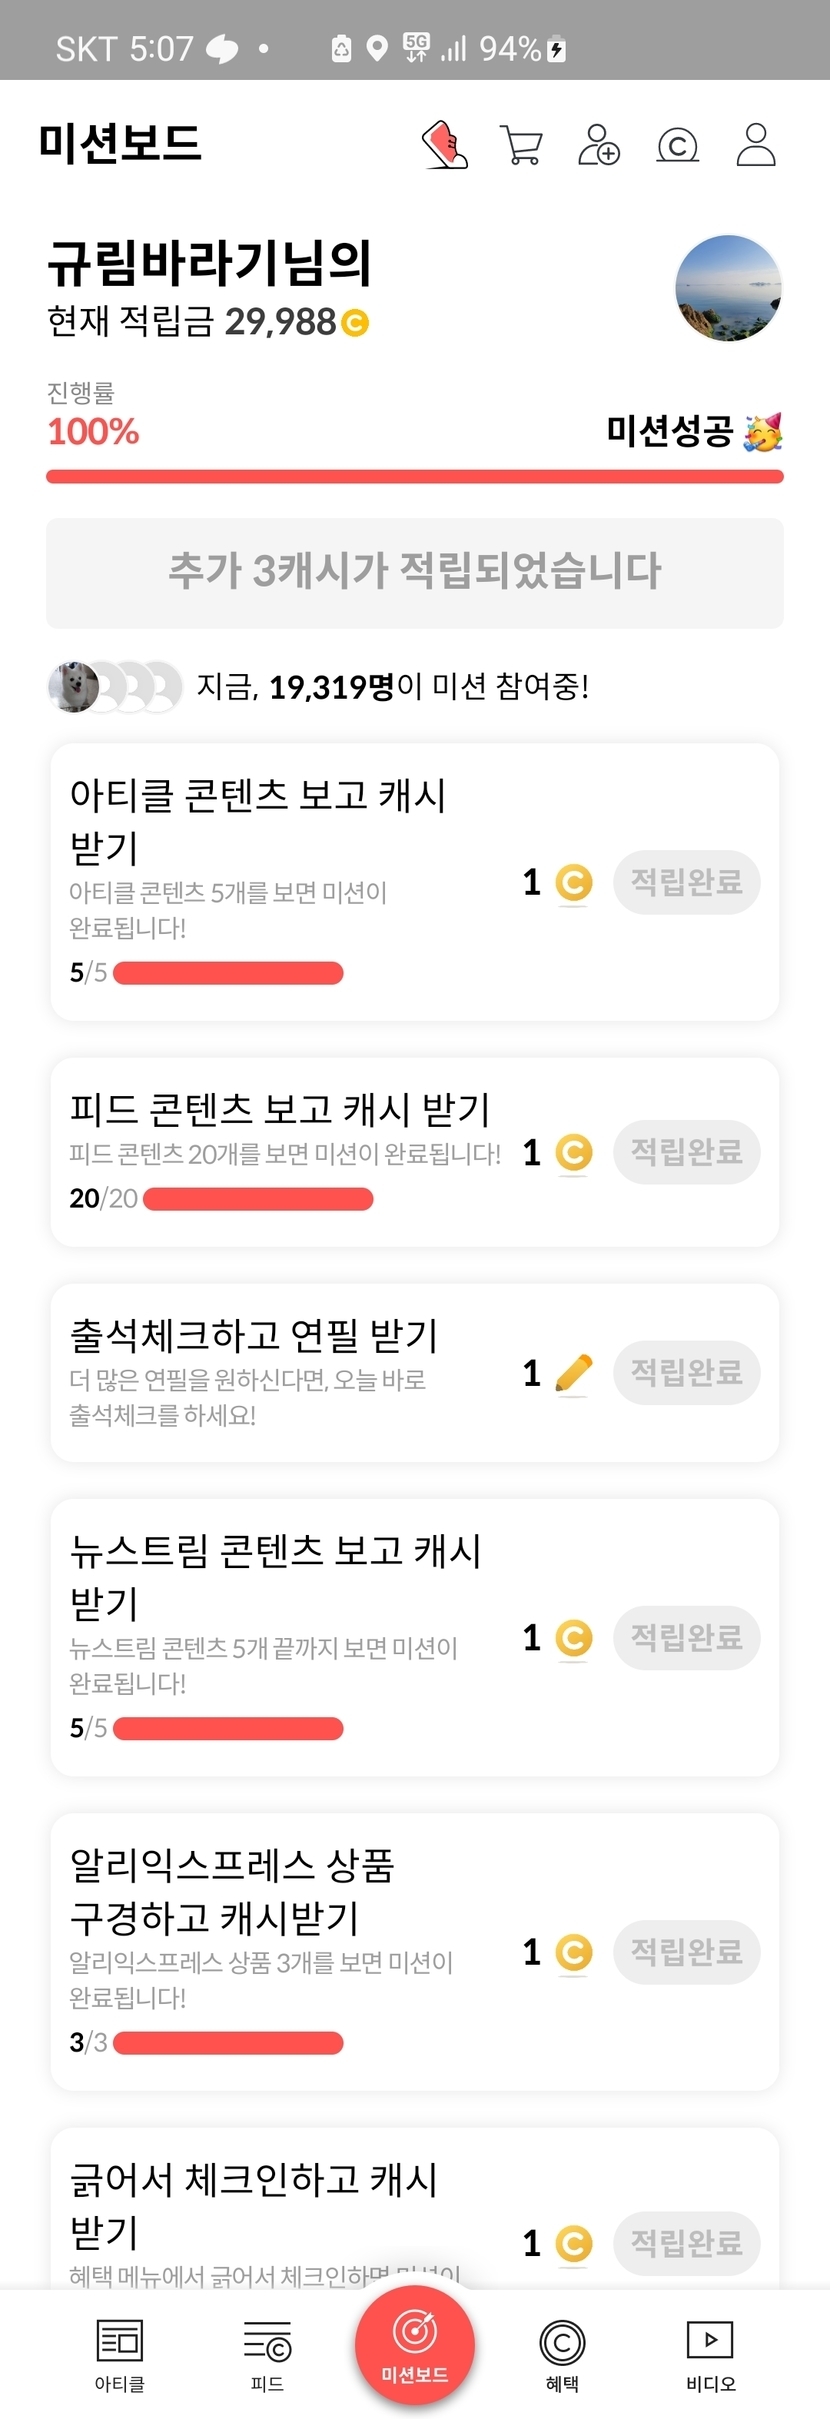Screen dimensions: 830x2419
Task: Tap 적립완료 for 피드 콘텐츠 mission
Action: tap(686, 1152)
